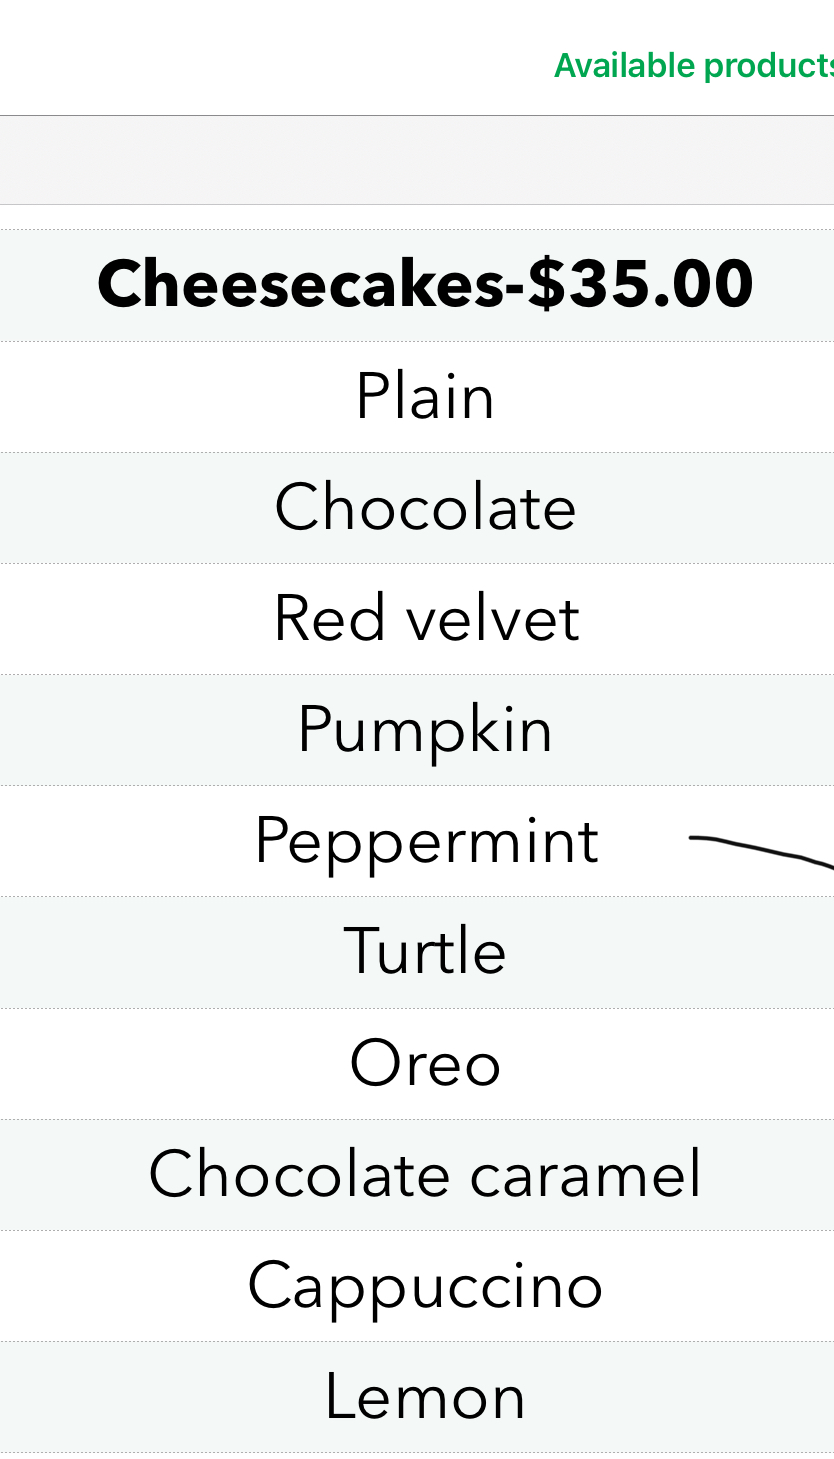Pick the Pumpkin cheesecake entry
Screen dimensions: 834x1459
pos(425,730)
